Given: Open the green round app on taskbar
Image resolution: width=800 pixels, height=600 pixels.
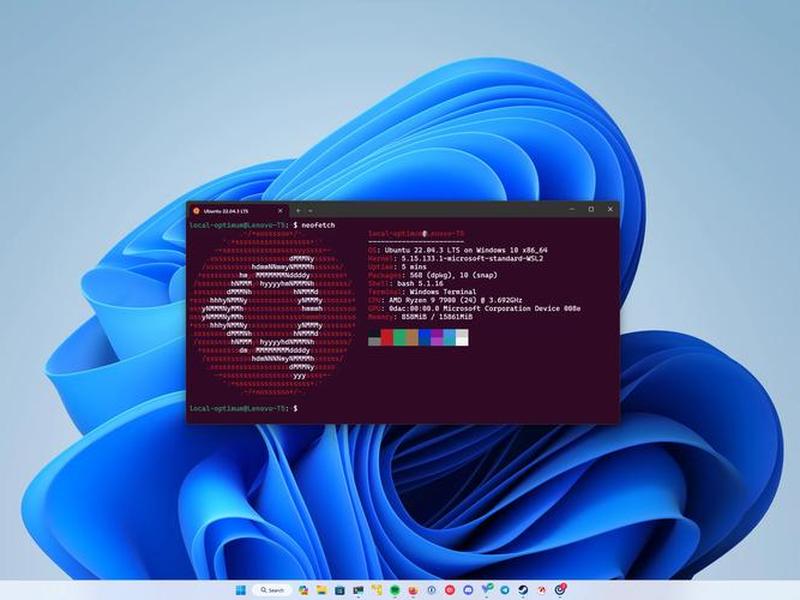Looking at the screenshot, I should [x=394, y=590].
